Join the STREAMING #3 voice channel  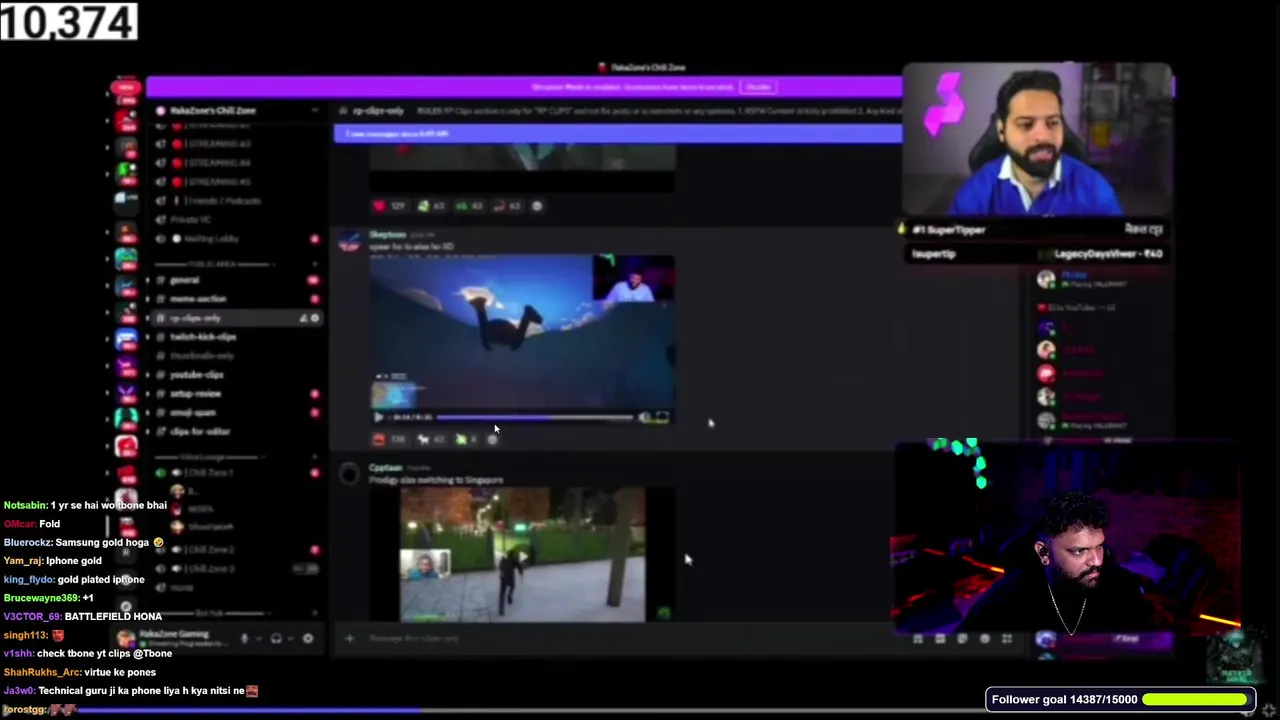(219, 144)
